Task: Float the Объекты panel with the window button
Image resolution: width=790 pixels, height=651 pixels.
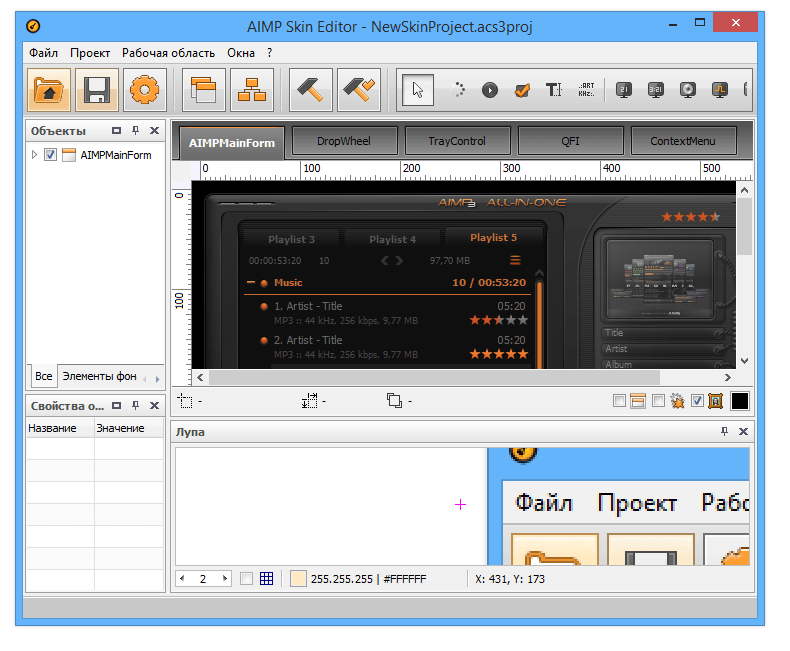Action: coord(116,131)
